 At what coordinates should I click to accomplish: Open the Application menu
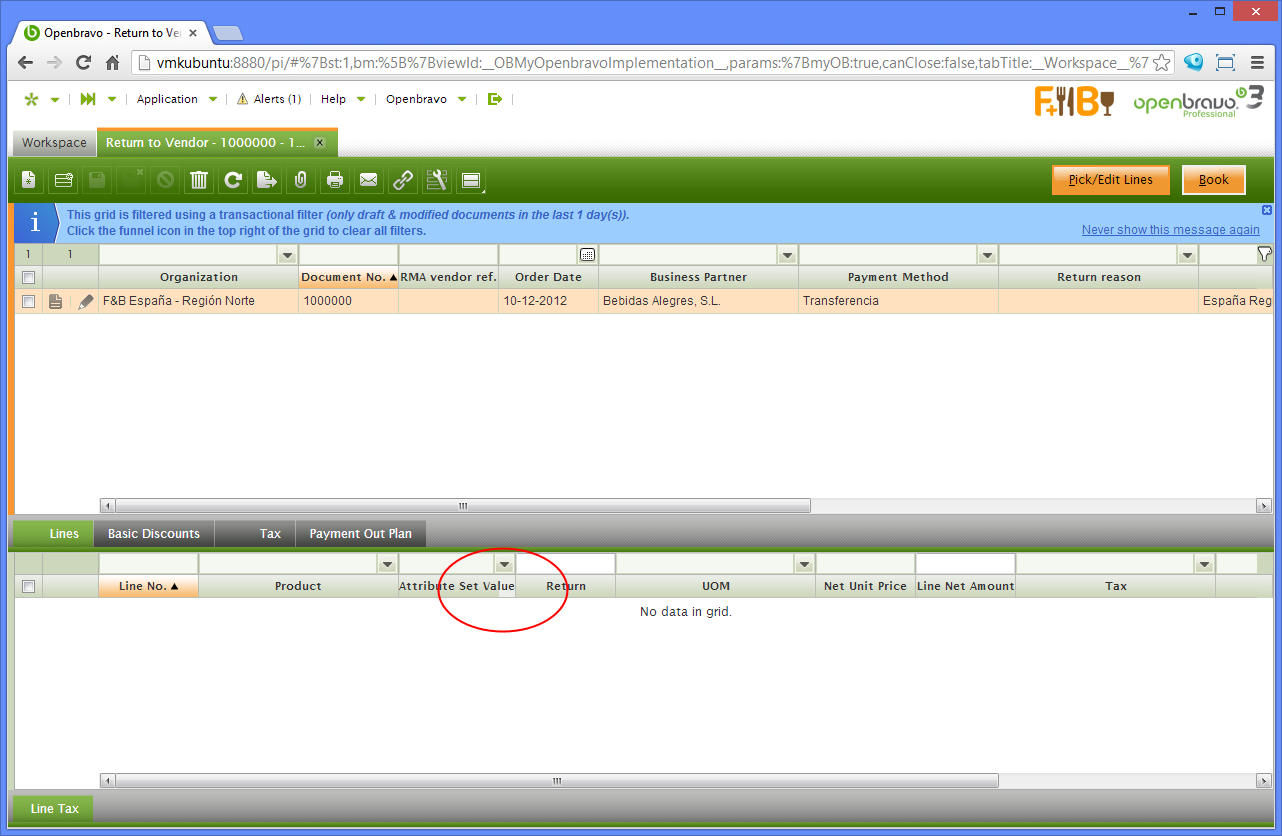[x=177, y=99]
